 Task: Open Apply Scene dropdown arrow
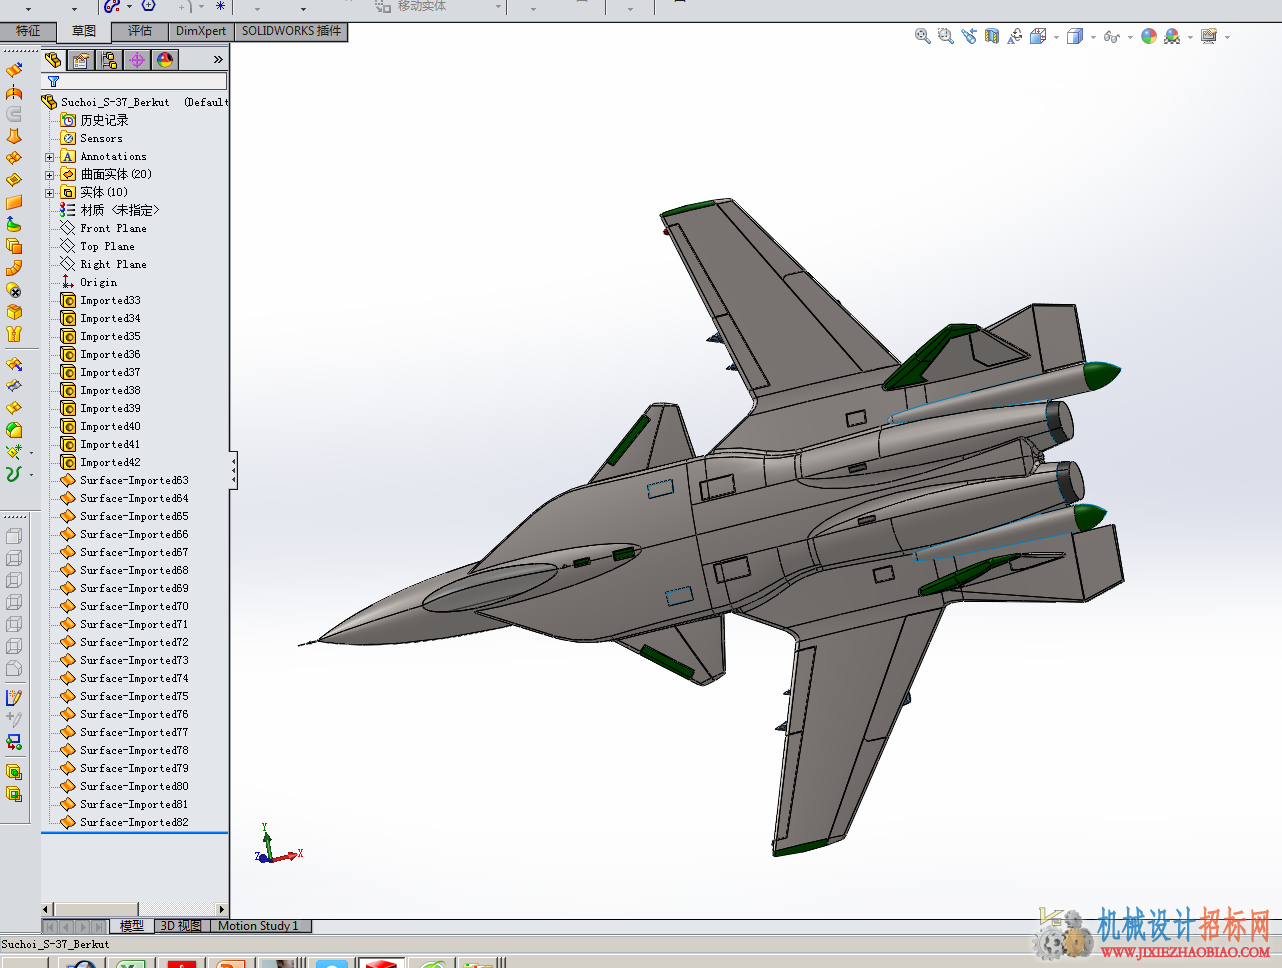pos(1190,37)
